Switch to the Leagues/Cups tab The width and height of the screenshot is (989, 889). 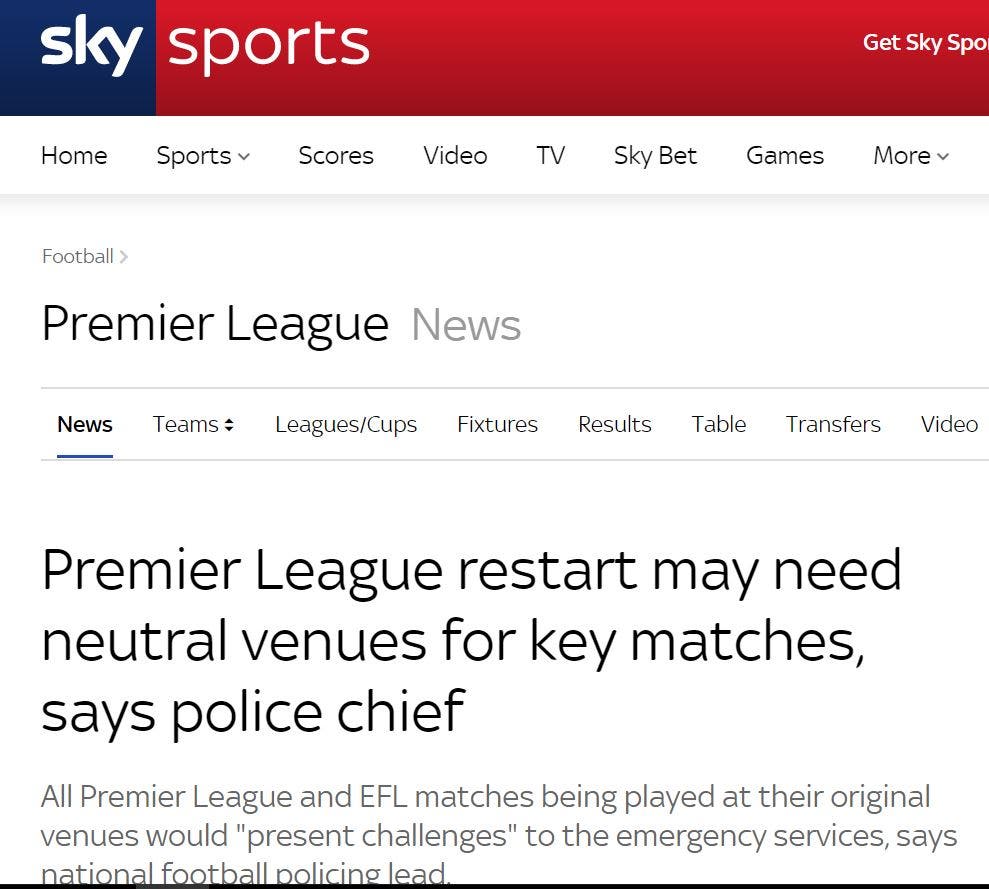[346, 425]
